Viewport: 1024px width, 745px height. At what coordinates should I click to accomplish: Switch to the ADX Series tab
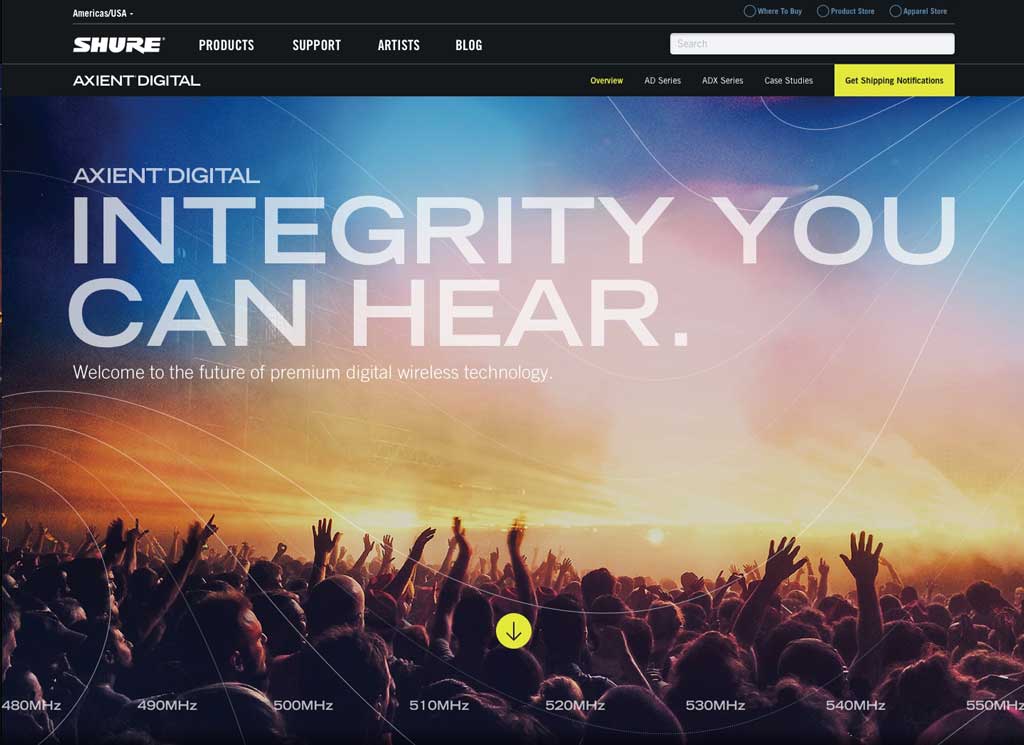pos(722,80)
